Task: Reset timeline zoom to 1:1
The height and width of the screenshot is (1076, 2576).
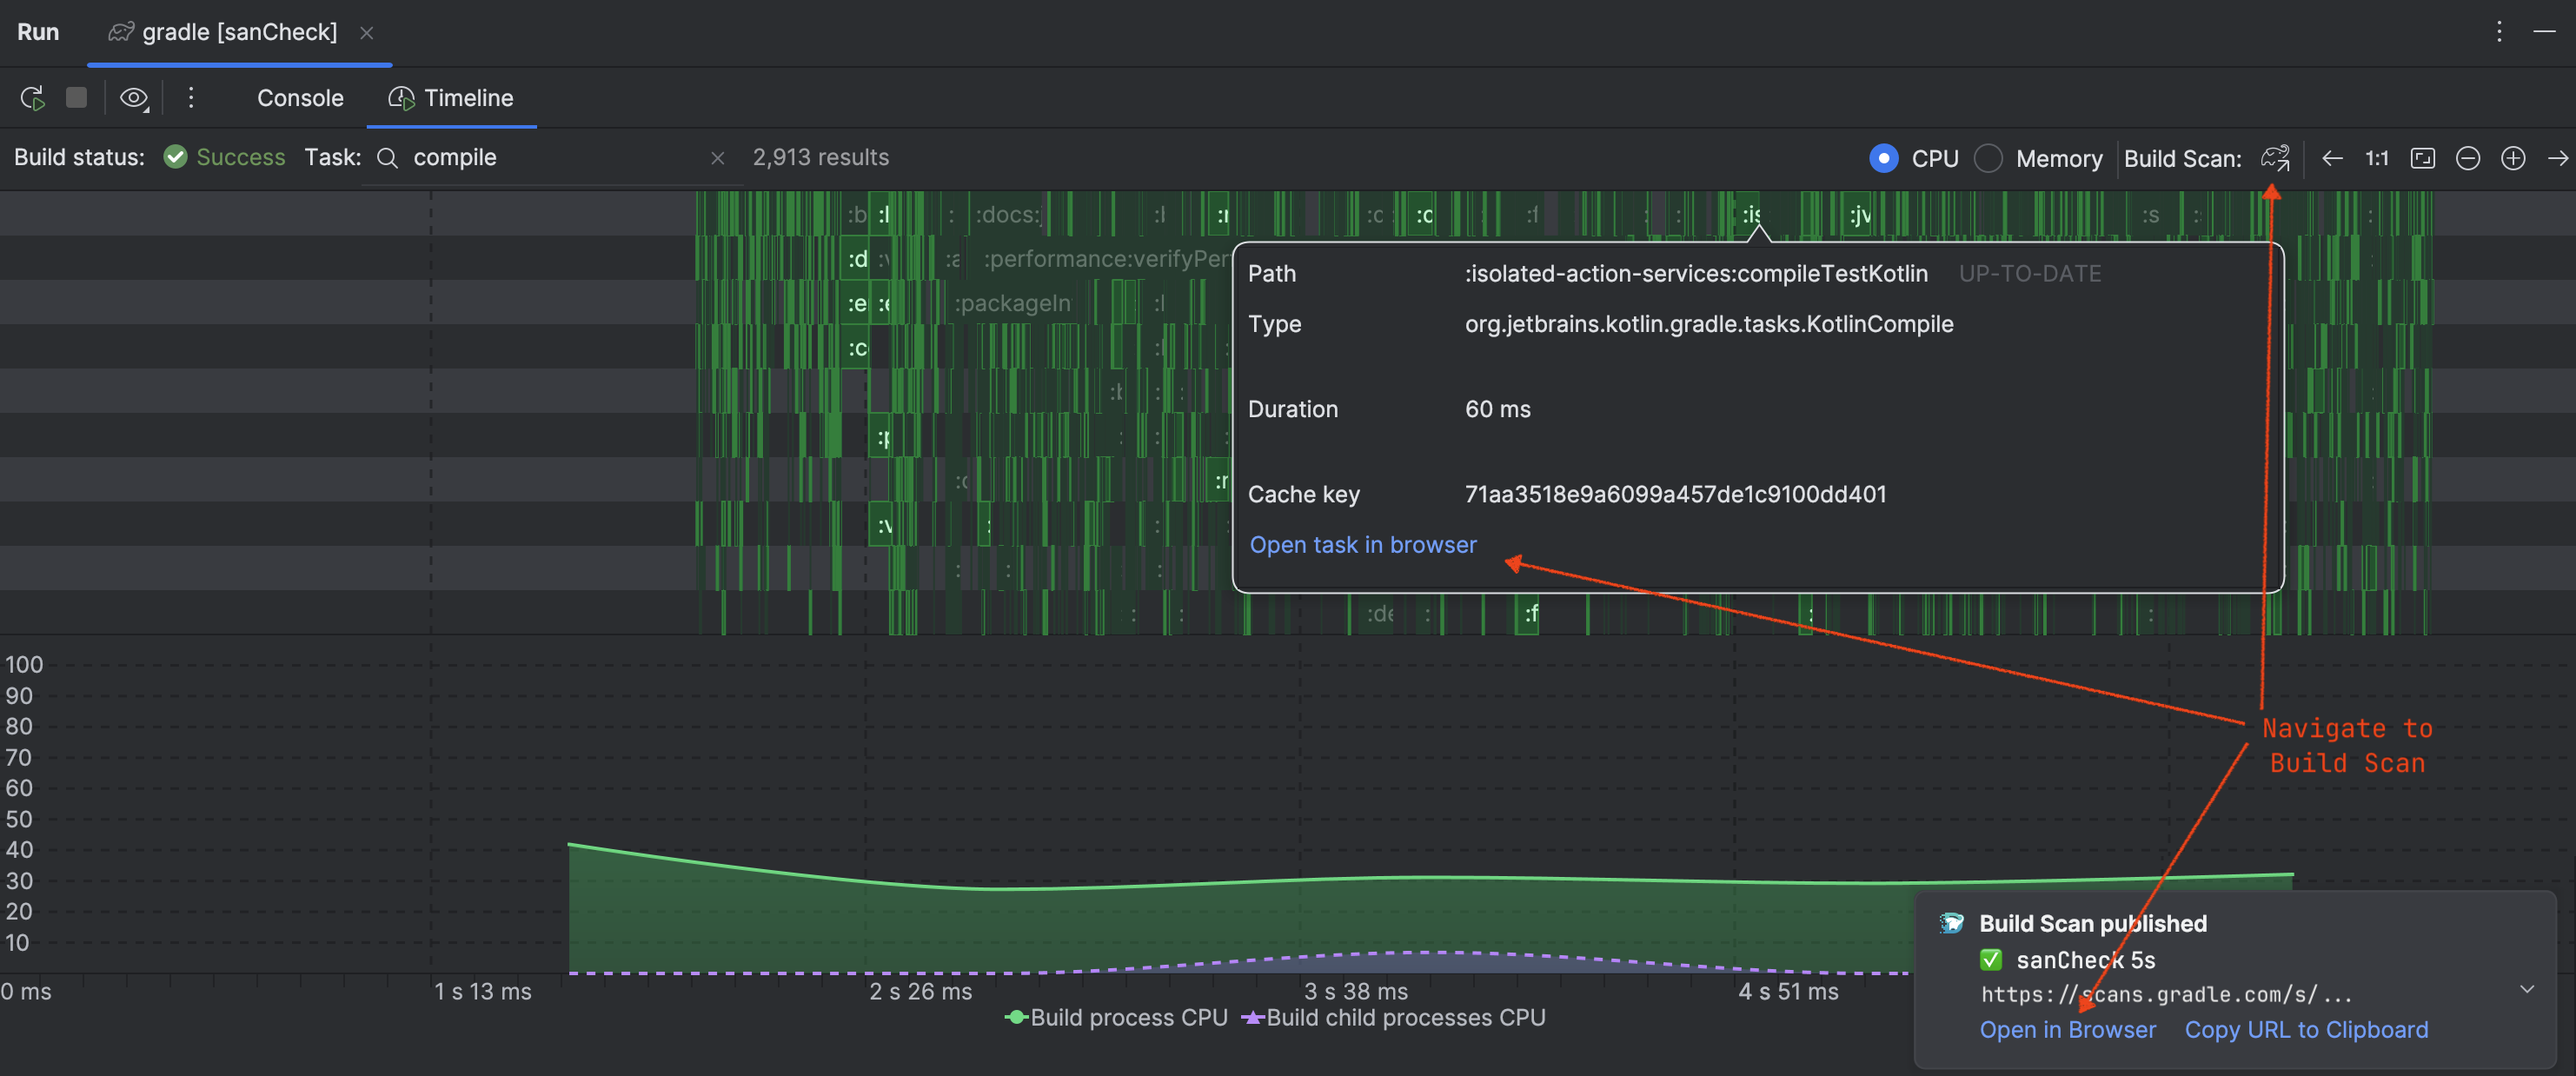Action: click(x=2376, y=158)
